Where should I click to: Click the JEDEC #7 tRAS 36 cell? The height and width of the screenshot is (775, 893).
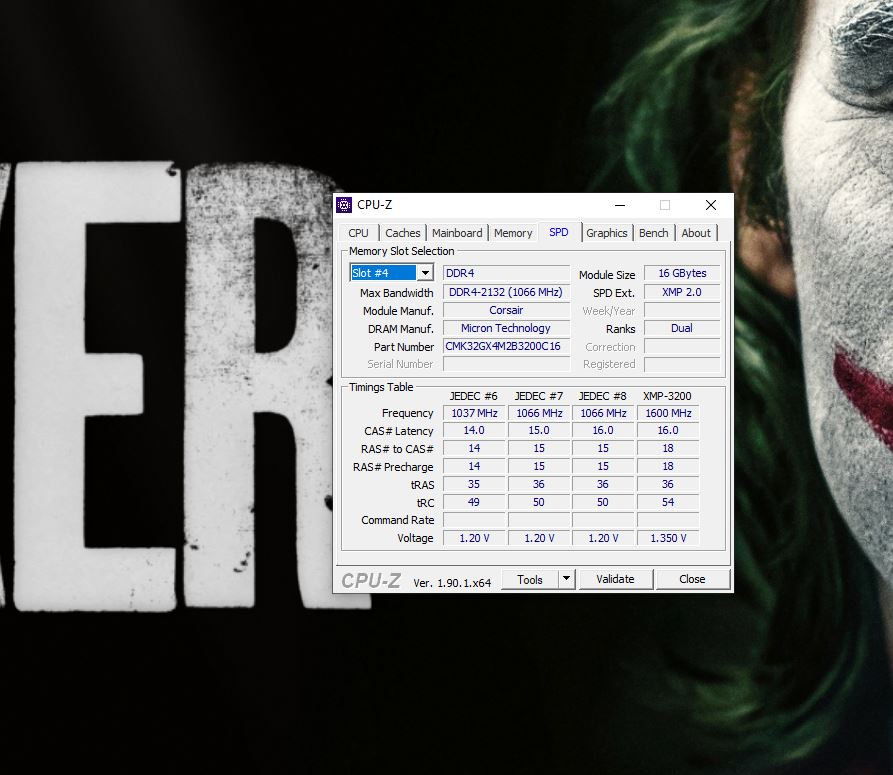[x=539, y=484]
